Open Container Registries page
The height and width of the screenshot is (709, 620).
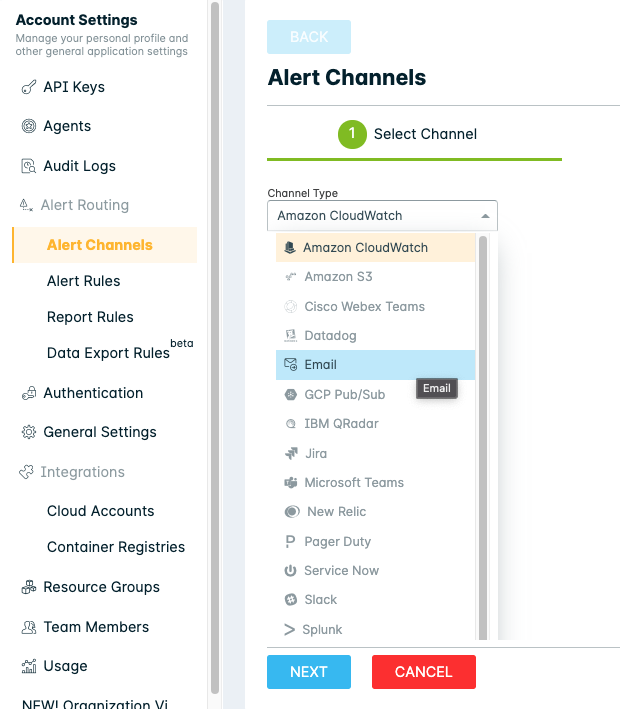[x=116, y=547]
